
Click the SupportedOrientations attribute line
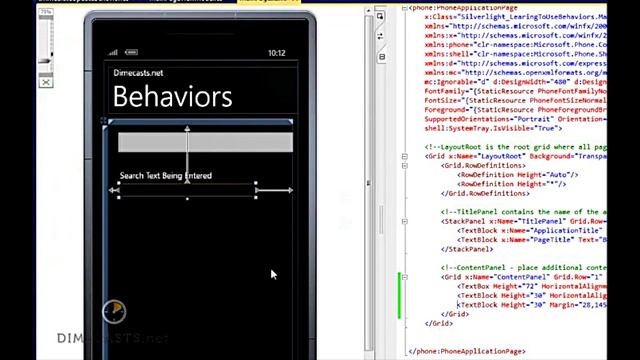pos(516,119)
